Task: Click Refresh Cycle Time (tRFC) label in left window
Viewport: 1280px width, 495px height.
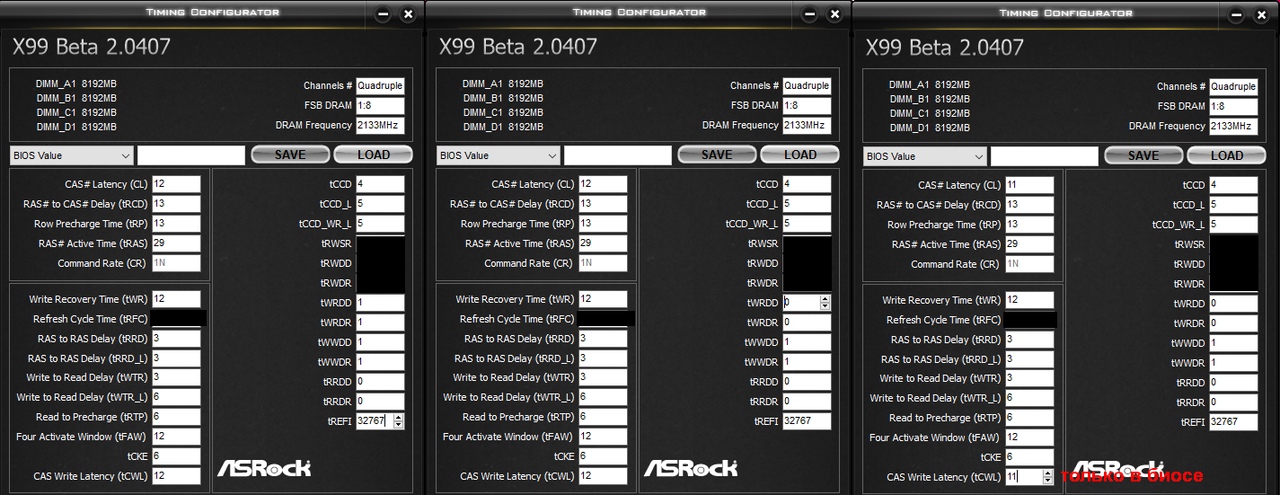Action: click(90, 319)
